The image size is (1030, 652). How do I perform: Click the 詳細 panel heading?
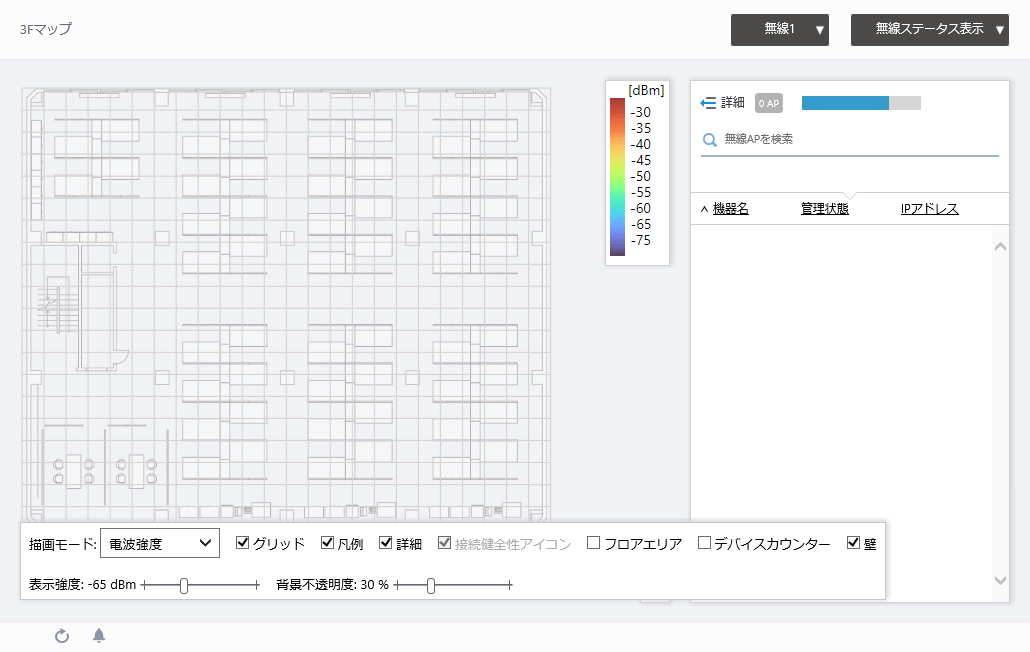tap(732, 103)
